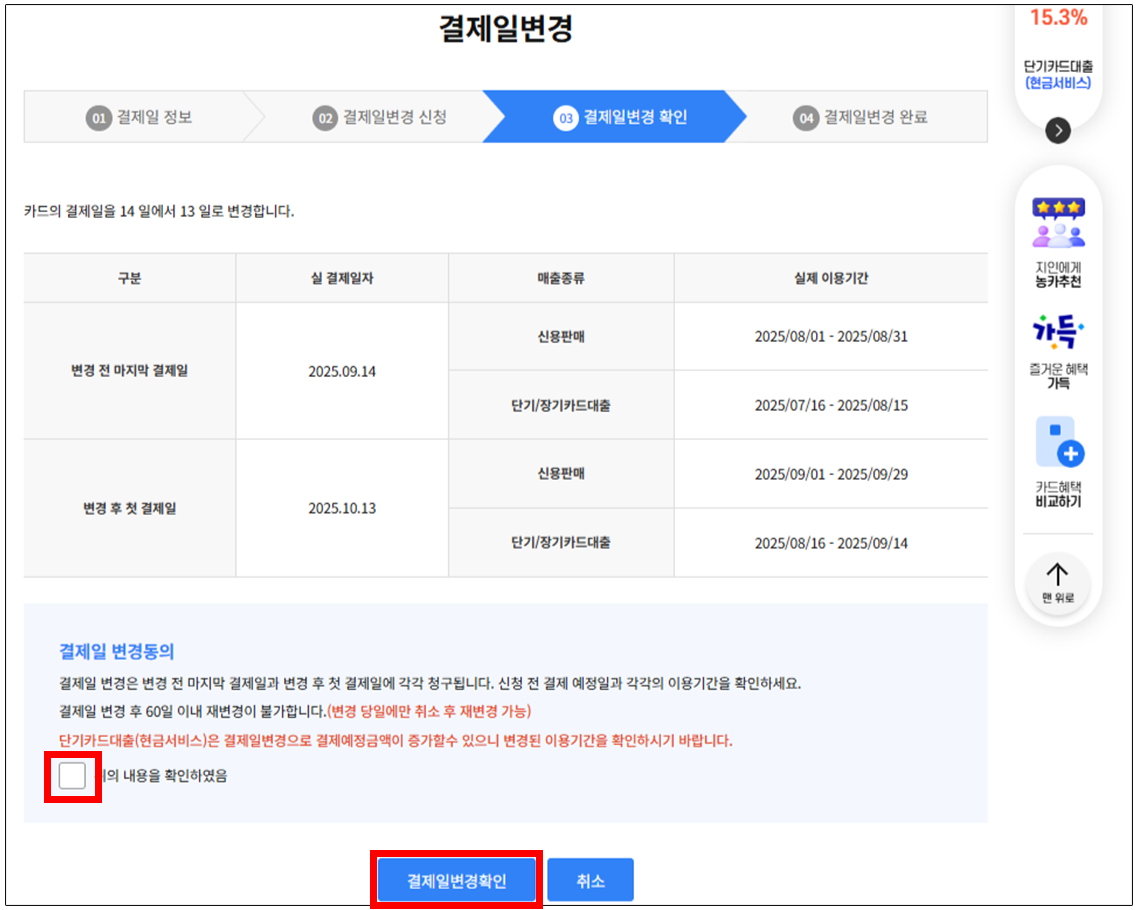The image size is (1138, 910).
Task: Select the 2025.10.13 payment date cell
Action: click(342, 508)
